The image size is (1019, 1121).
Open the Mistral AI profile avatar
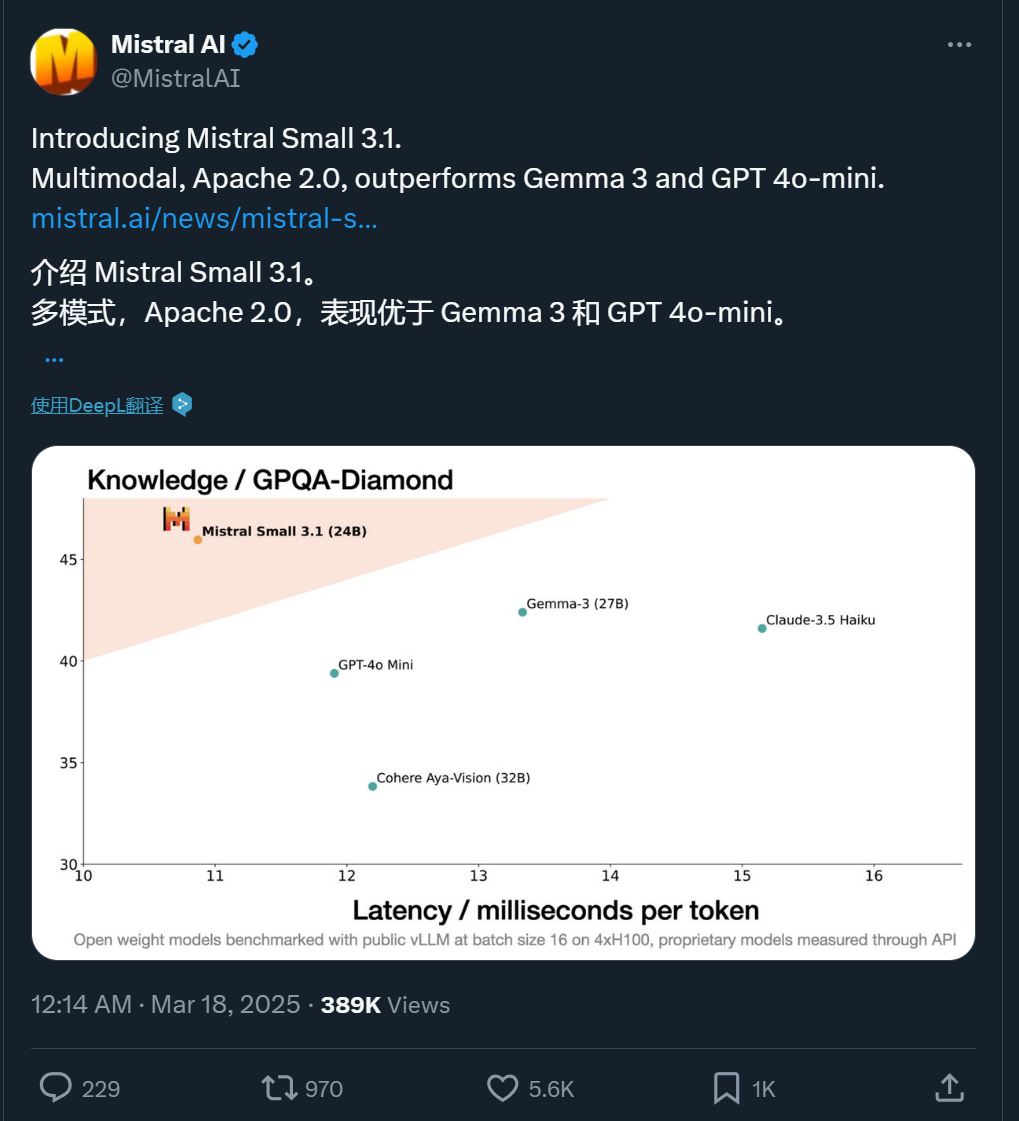(x=63, y=61)
